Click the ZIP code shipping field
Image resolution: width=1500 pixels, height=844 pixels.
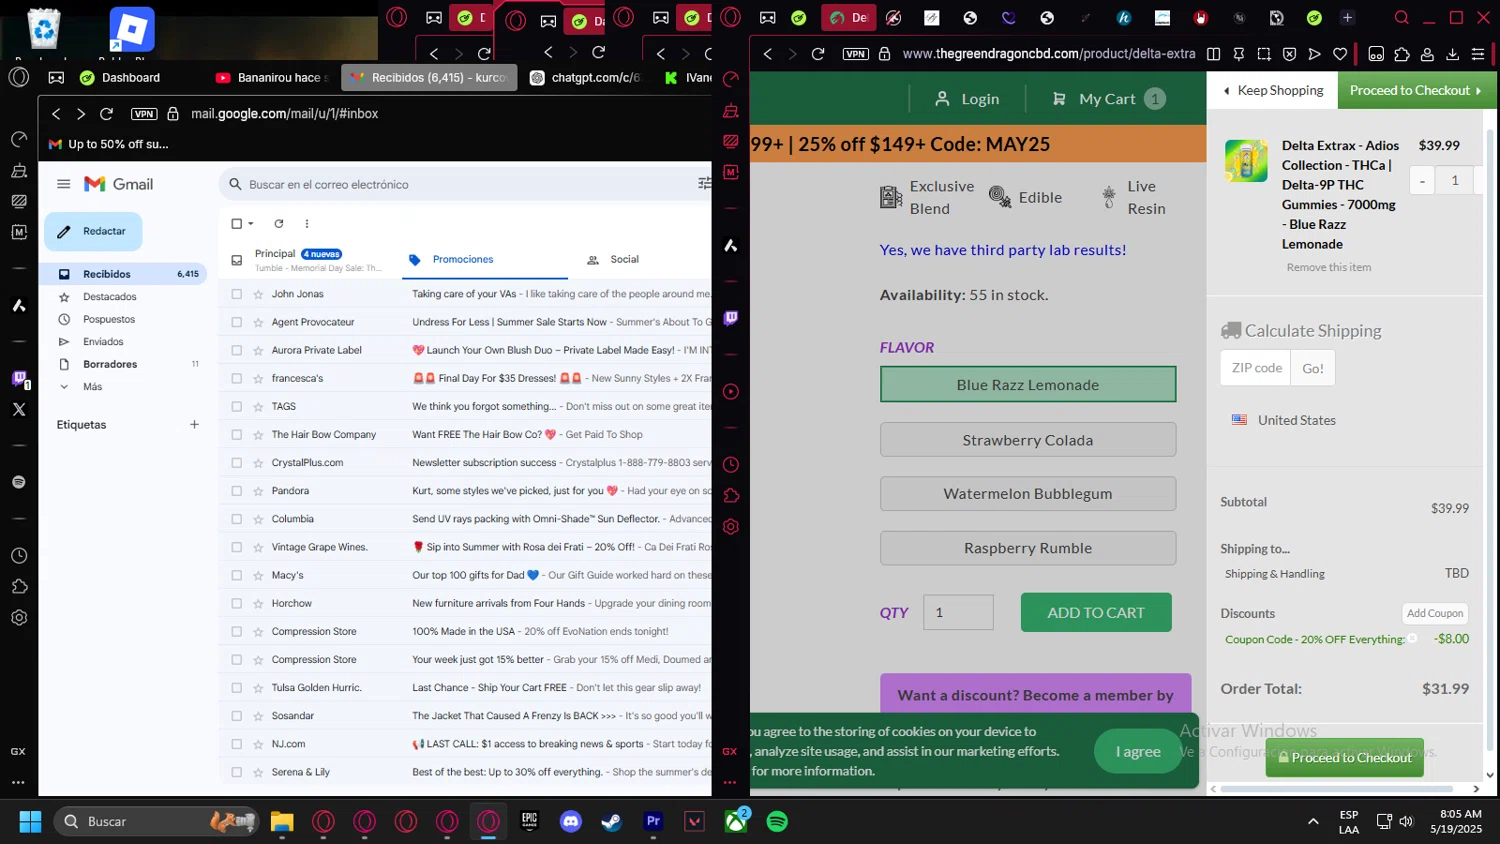[1256, 368]
